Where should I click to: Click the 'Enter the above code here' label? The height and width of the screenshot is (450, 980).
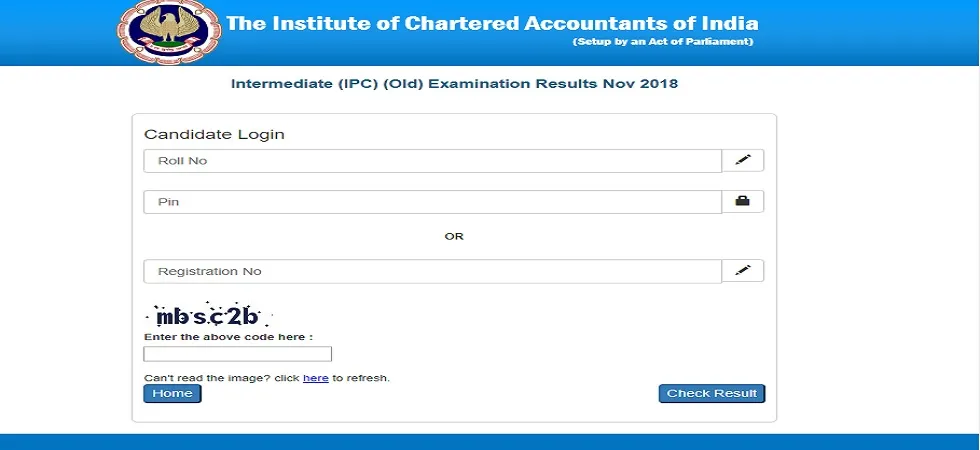229,337
